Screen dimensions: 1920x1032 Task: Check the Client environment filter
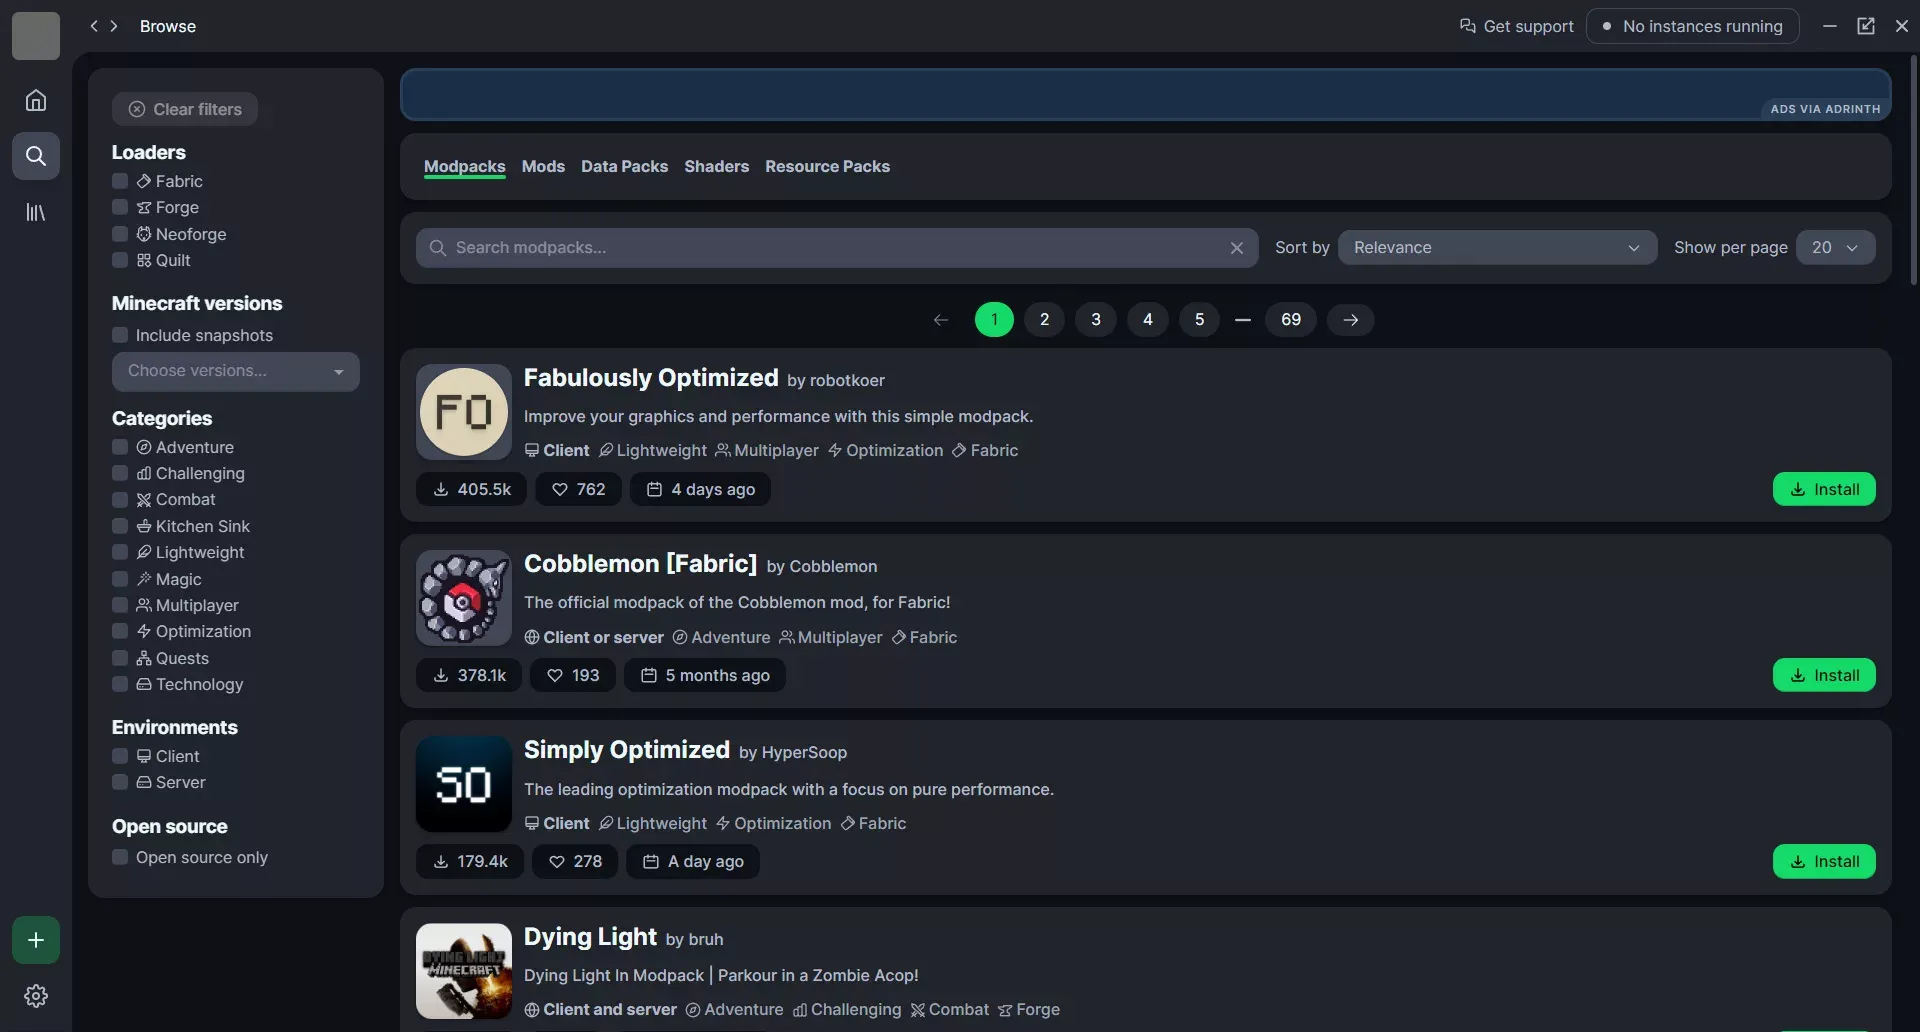(120, 756)
